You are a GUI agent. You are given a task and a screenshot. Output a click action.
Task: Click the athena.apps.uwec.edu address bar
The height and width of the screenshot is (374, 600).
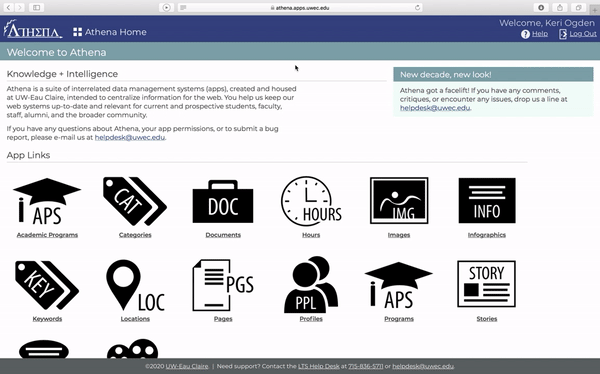coord(300,7)
